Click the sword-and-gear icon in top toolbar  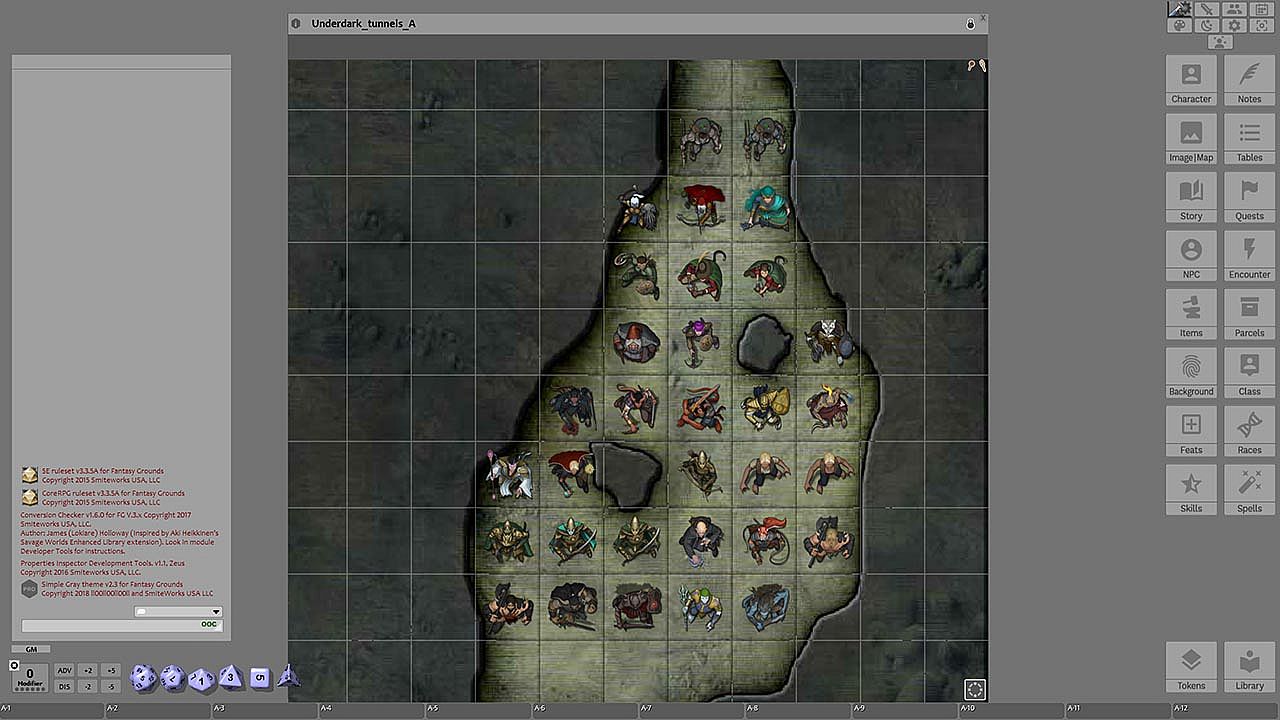1180,9
